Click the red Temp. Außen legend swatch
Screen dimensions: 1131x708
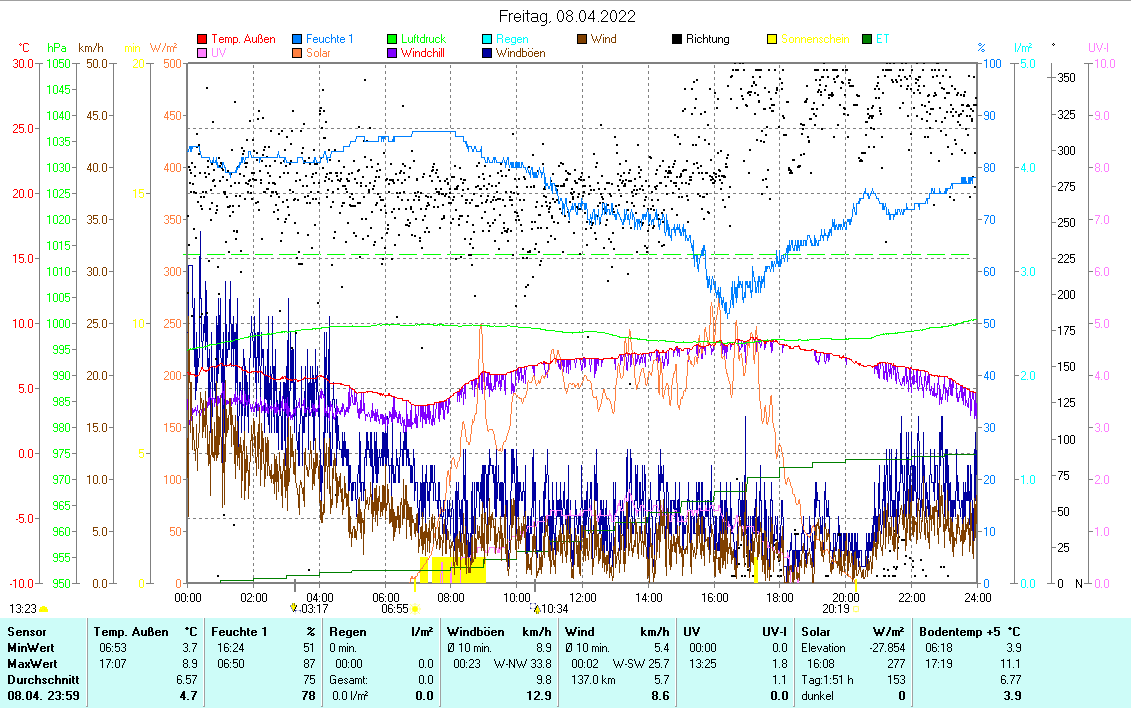(x=203, y=40)
